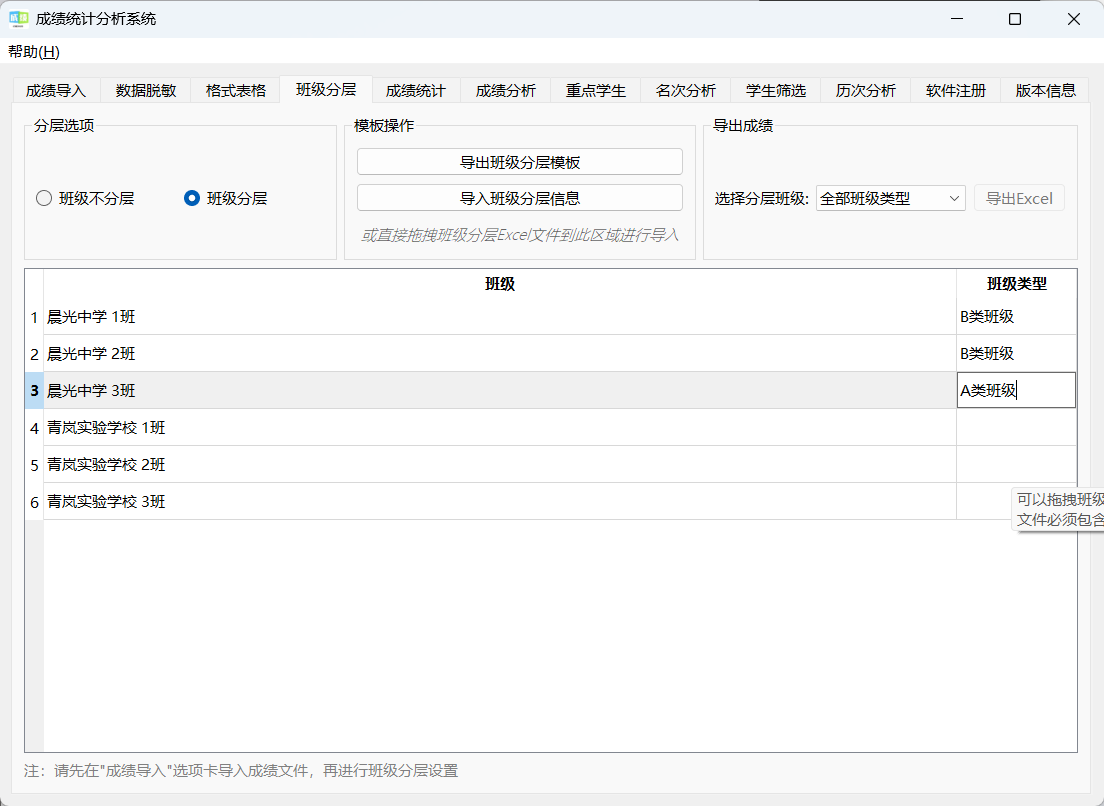Select row 青岚实验学校 2班
This screenshot has width=1104, height=806.
[500, 465]
